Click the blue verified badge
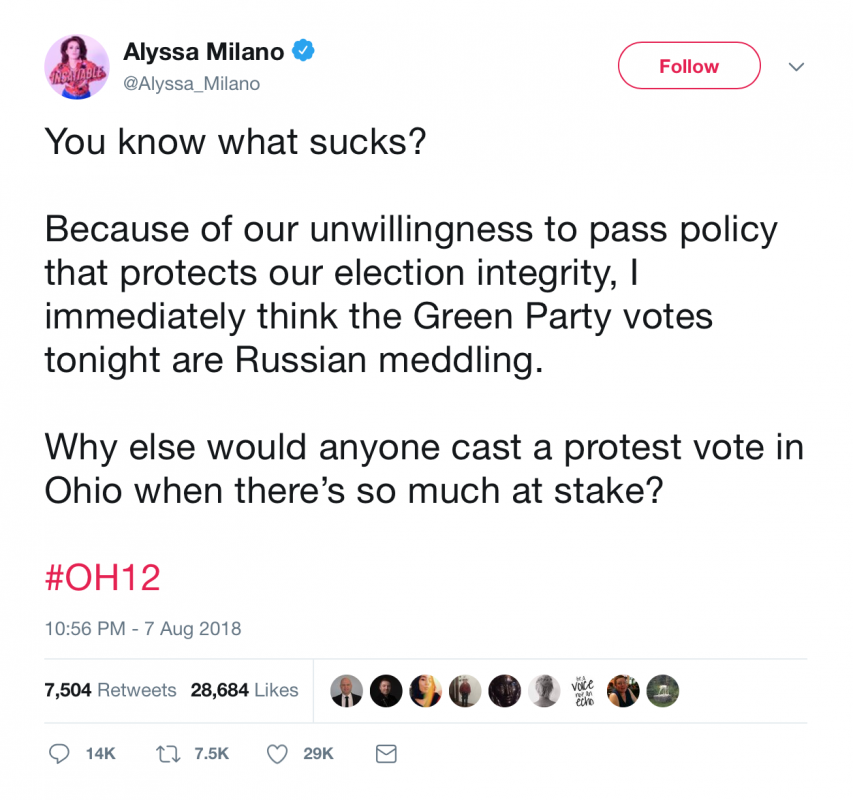This screenshot has width=853, height=800. [x=303, y=51]
